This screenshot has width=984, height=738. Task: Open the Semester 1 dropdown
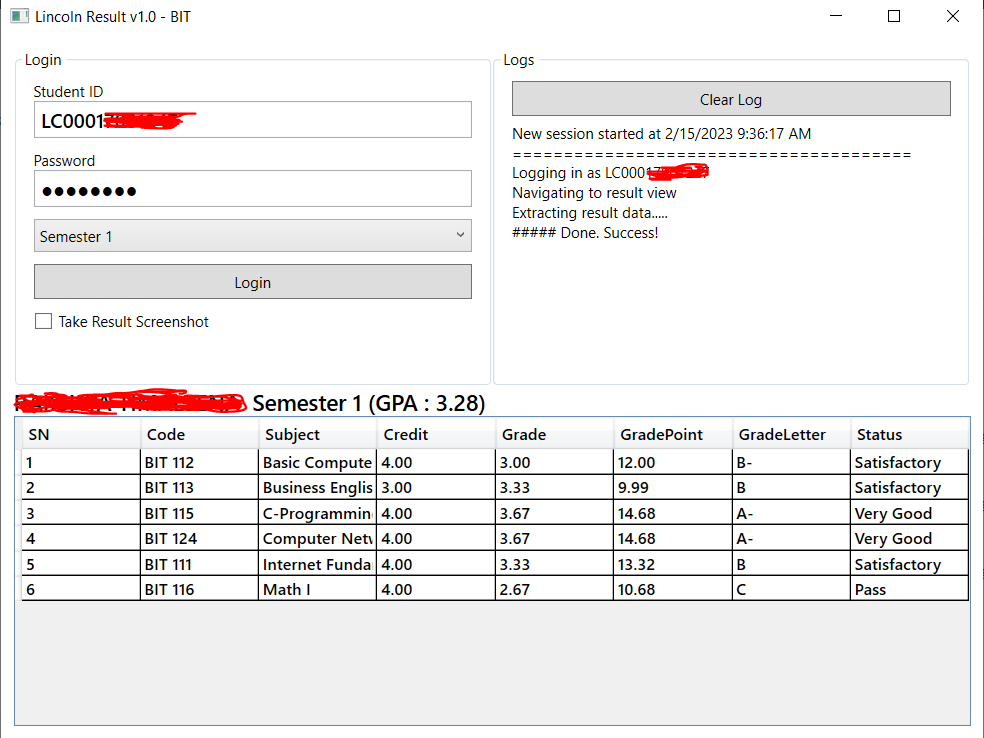click(x=252, y=236)
